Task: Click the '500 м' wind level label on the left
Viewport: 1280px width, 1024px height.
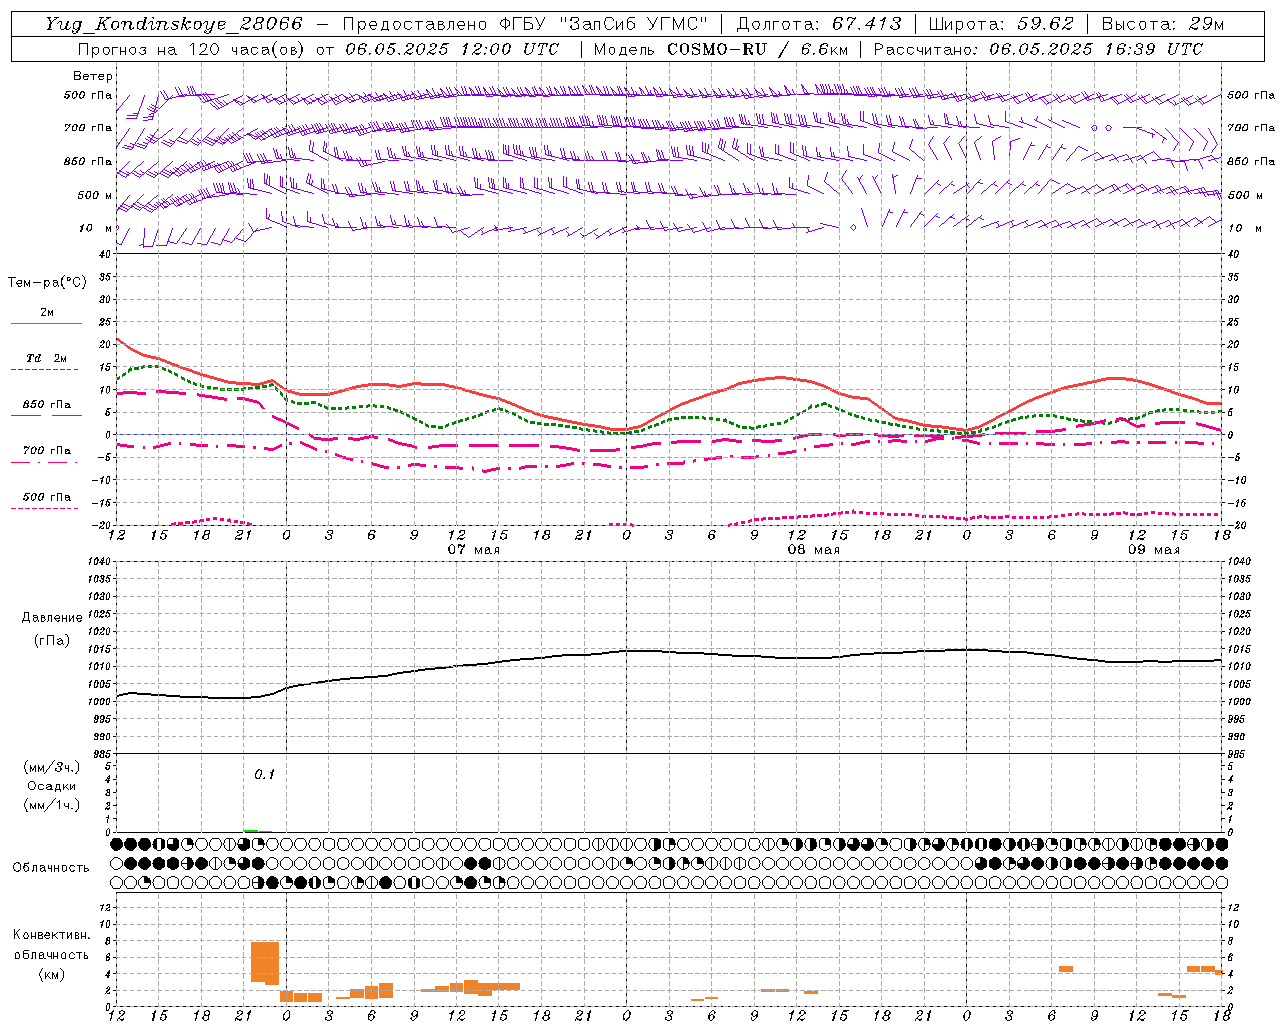Action: (95, 195)
